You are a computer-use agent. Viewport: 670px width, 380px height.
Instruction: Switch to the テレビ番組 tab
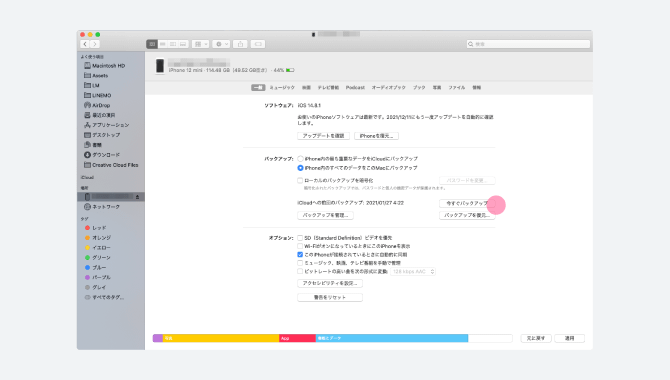tap(328, 88)
